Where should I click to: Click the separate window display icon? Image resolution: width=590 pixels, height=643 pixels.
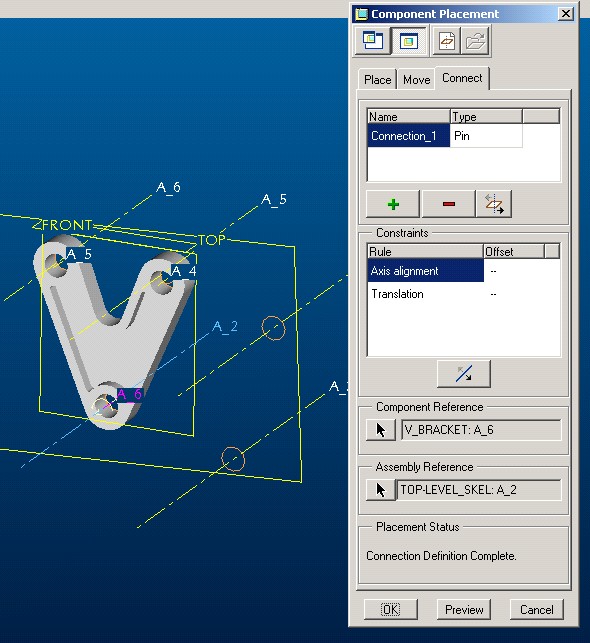coord(372,41)
